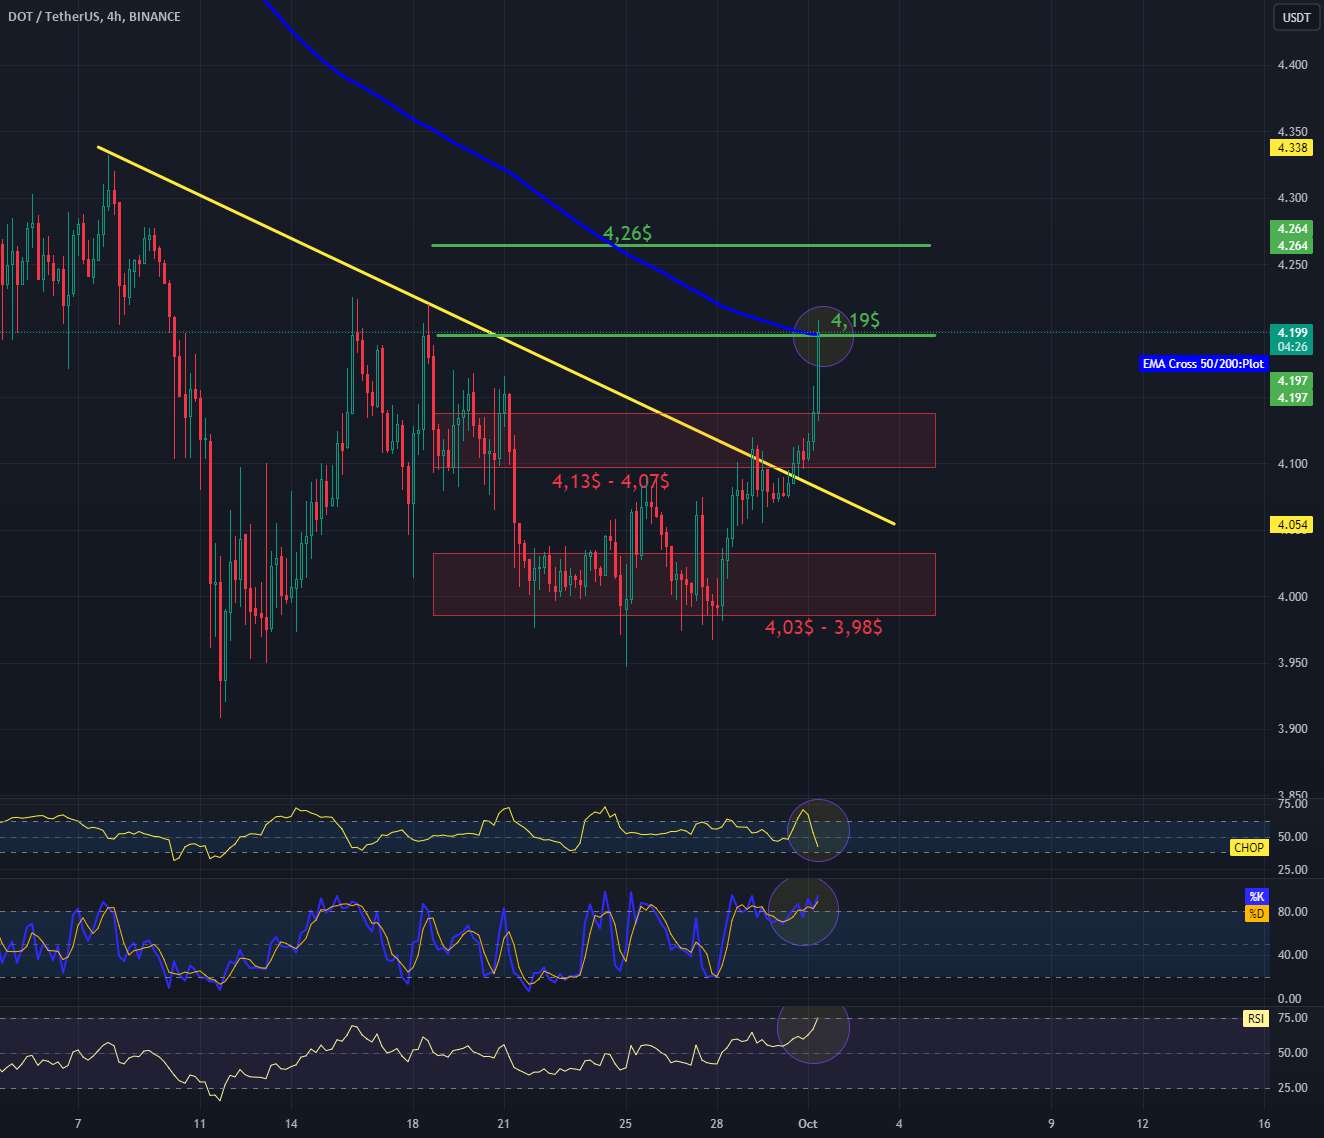Click the 4.400 price axis tick

pyautogui.click(x=1292, y=65)
